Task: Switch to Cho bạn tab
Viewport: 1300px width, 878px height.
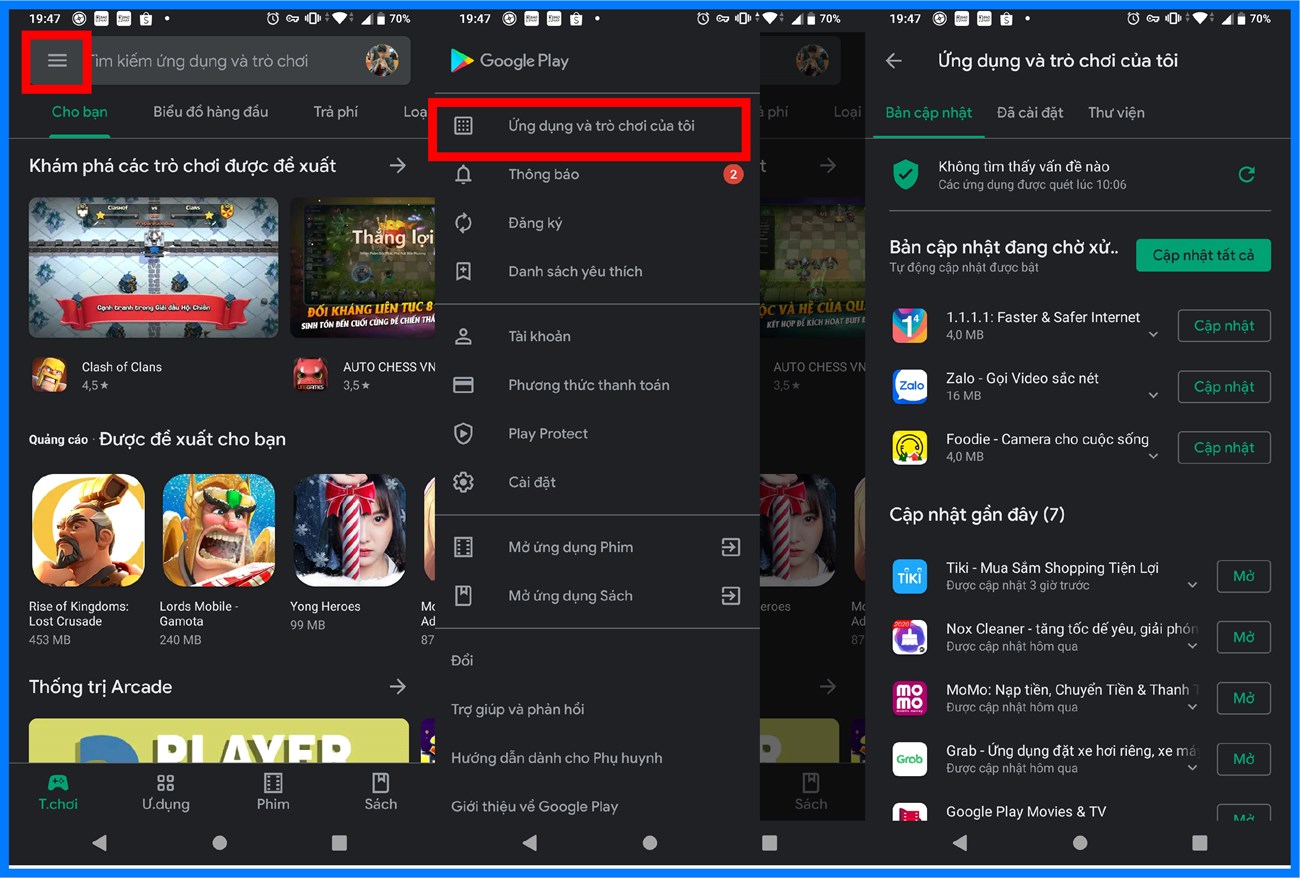Action: pyautogui.click(x=80, y=112)
